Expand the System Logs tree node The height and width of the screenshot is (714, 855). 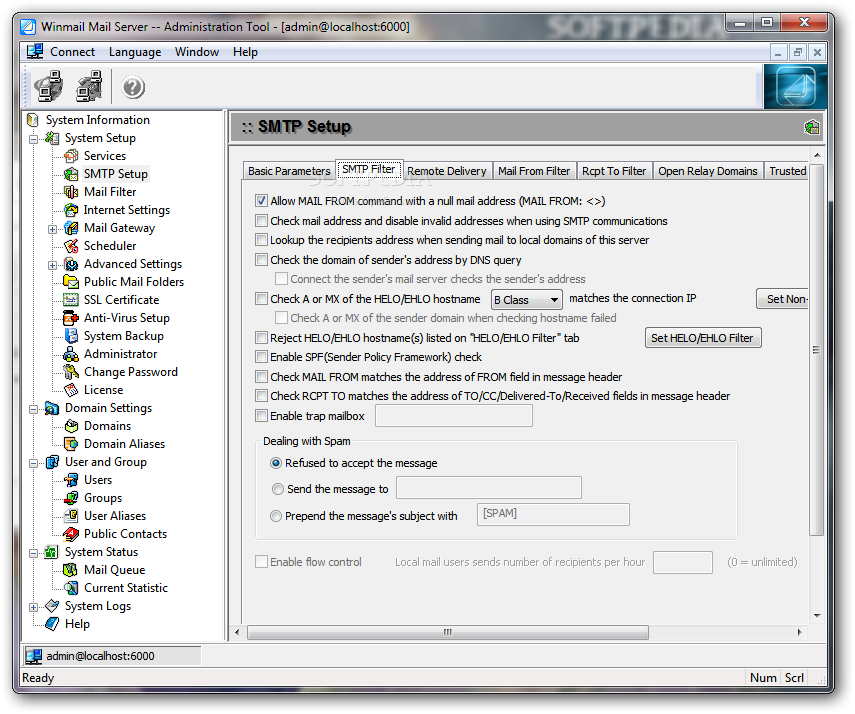34,607
